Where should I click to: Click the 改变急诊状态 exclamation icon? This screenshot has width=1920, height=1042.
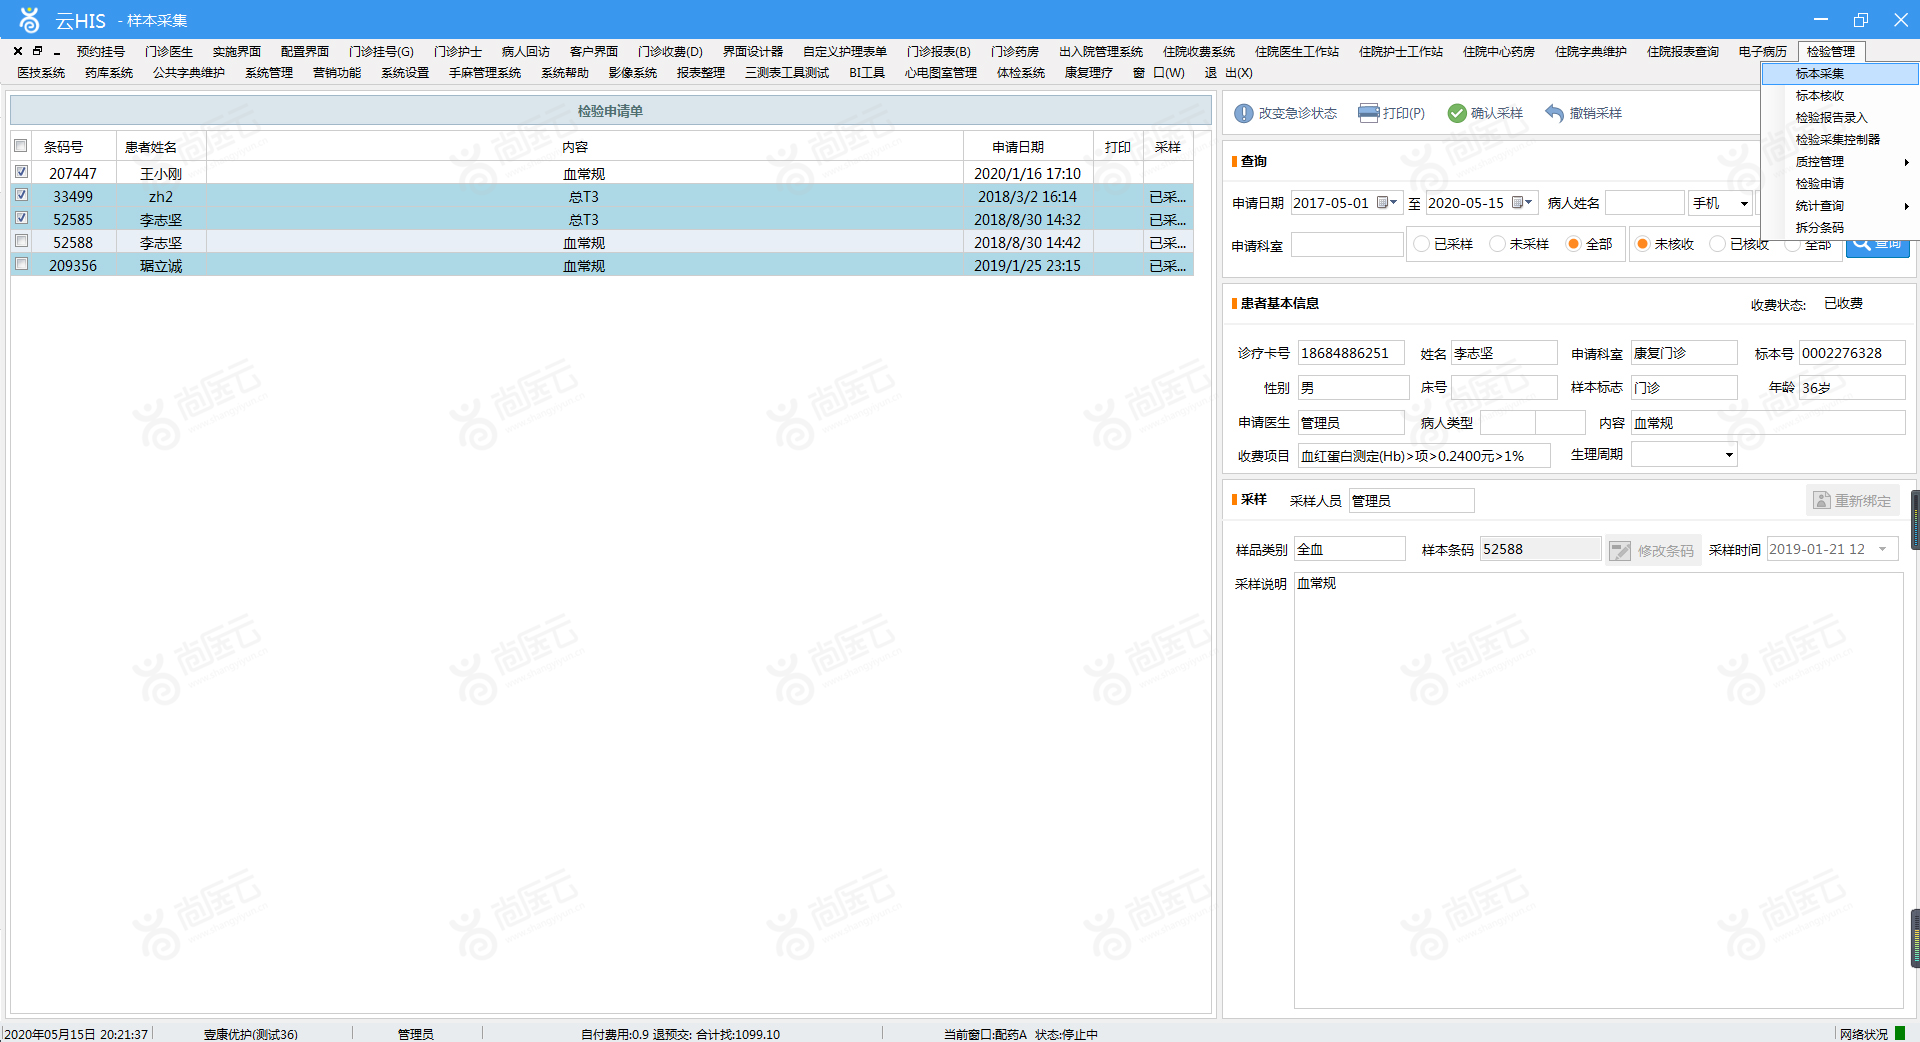tap(1243, 113)
